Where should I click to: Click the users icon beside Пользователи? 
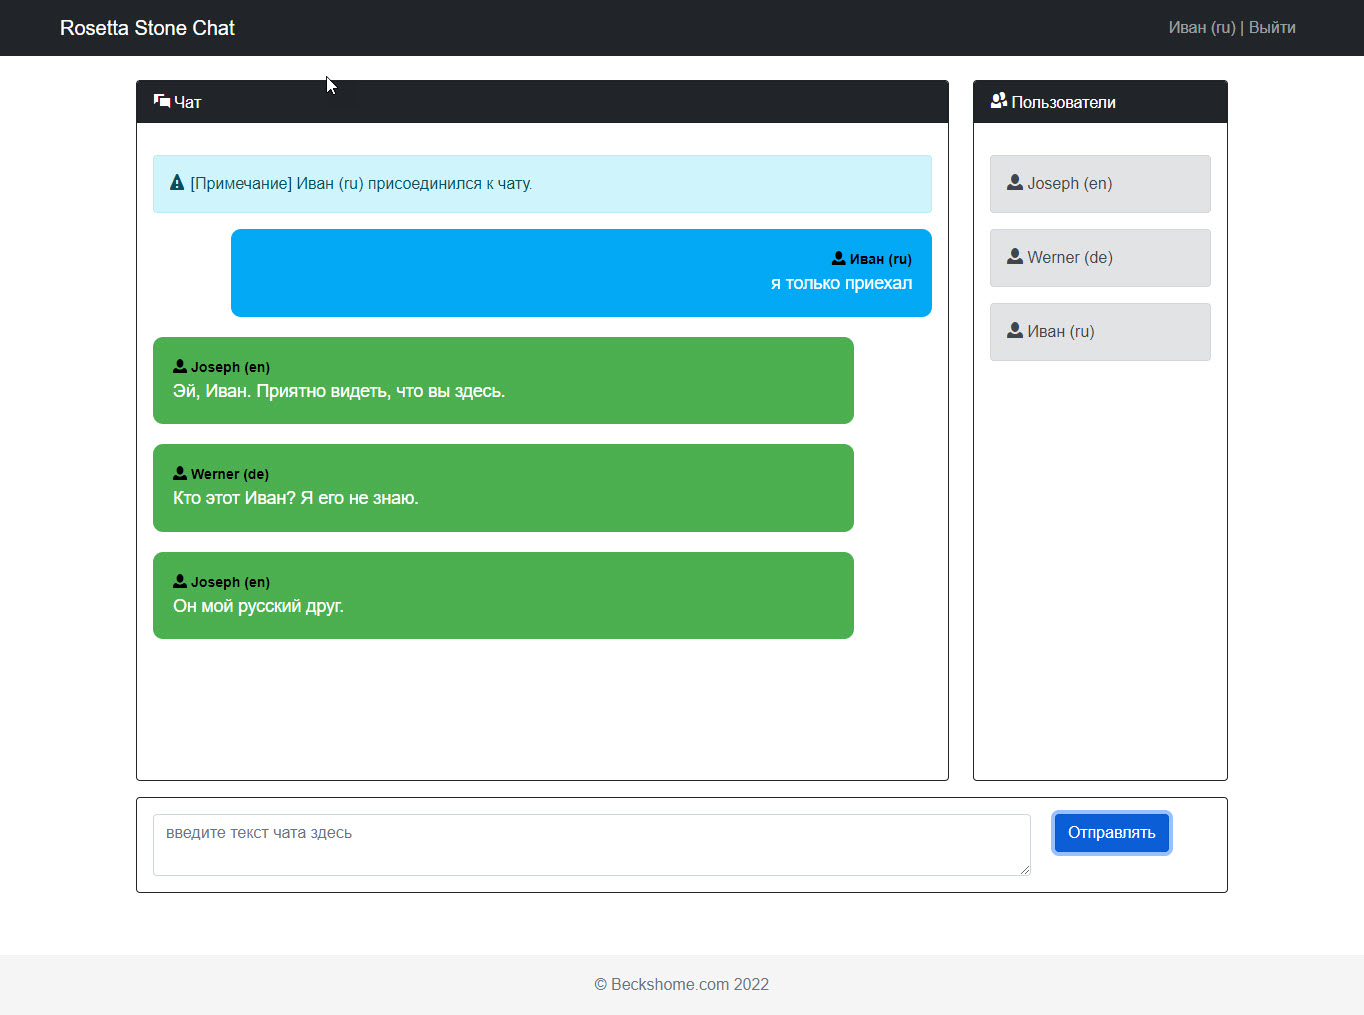click(x=999, y=101)
